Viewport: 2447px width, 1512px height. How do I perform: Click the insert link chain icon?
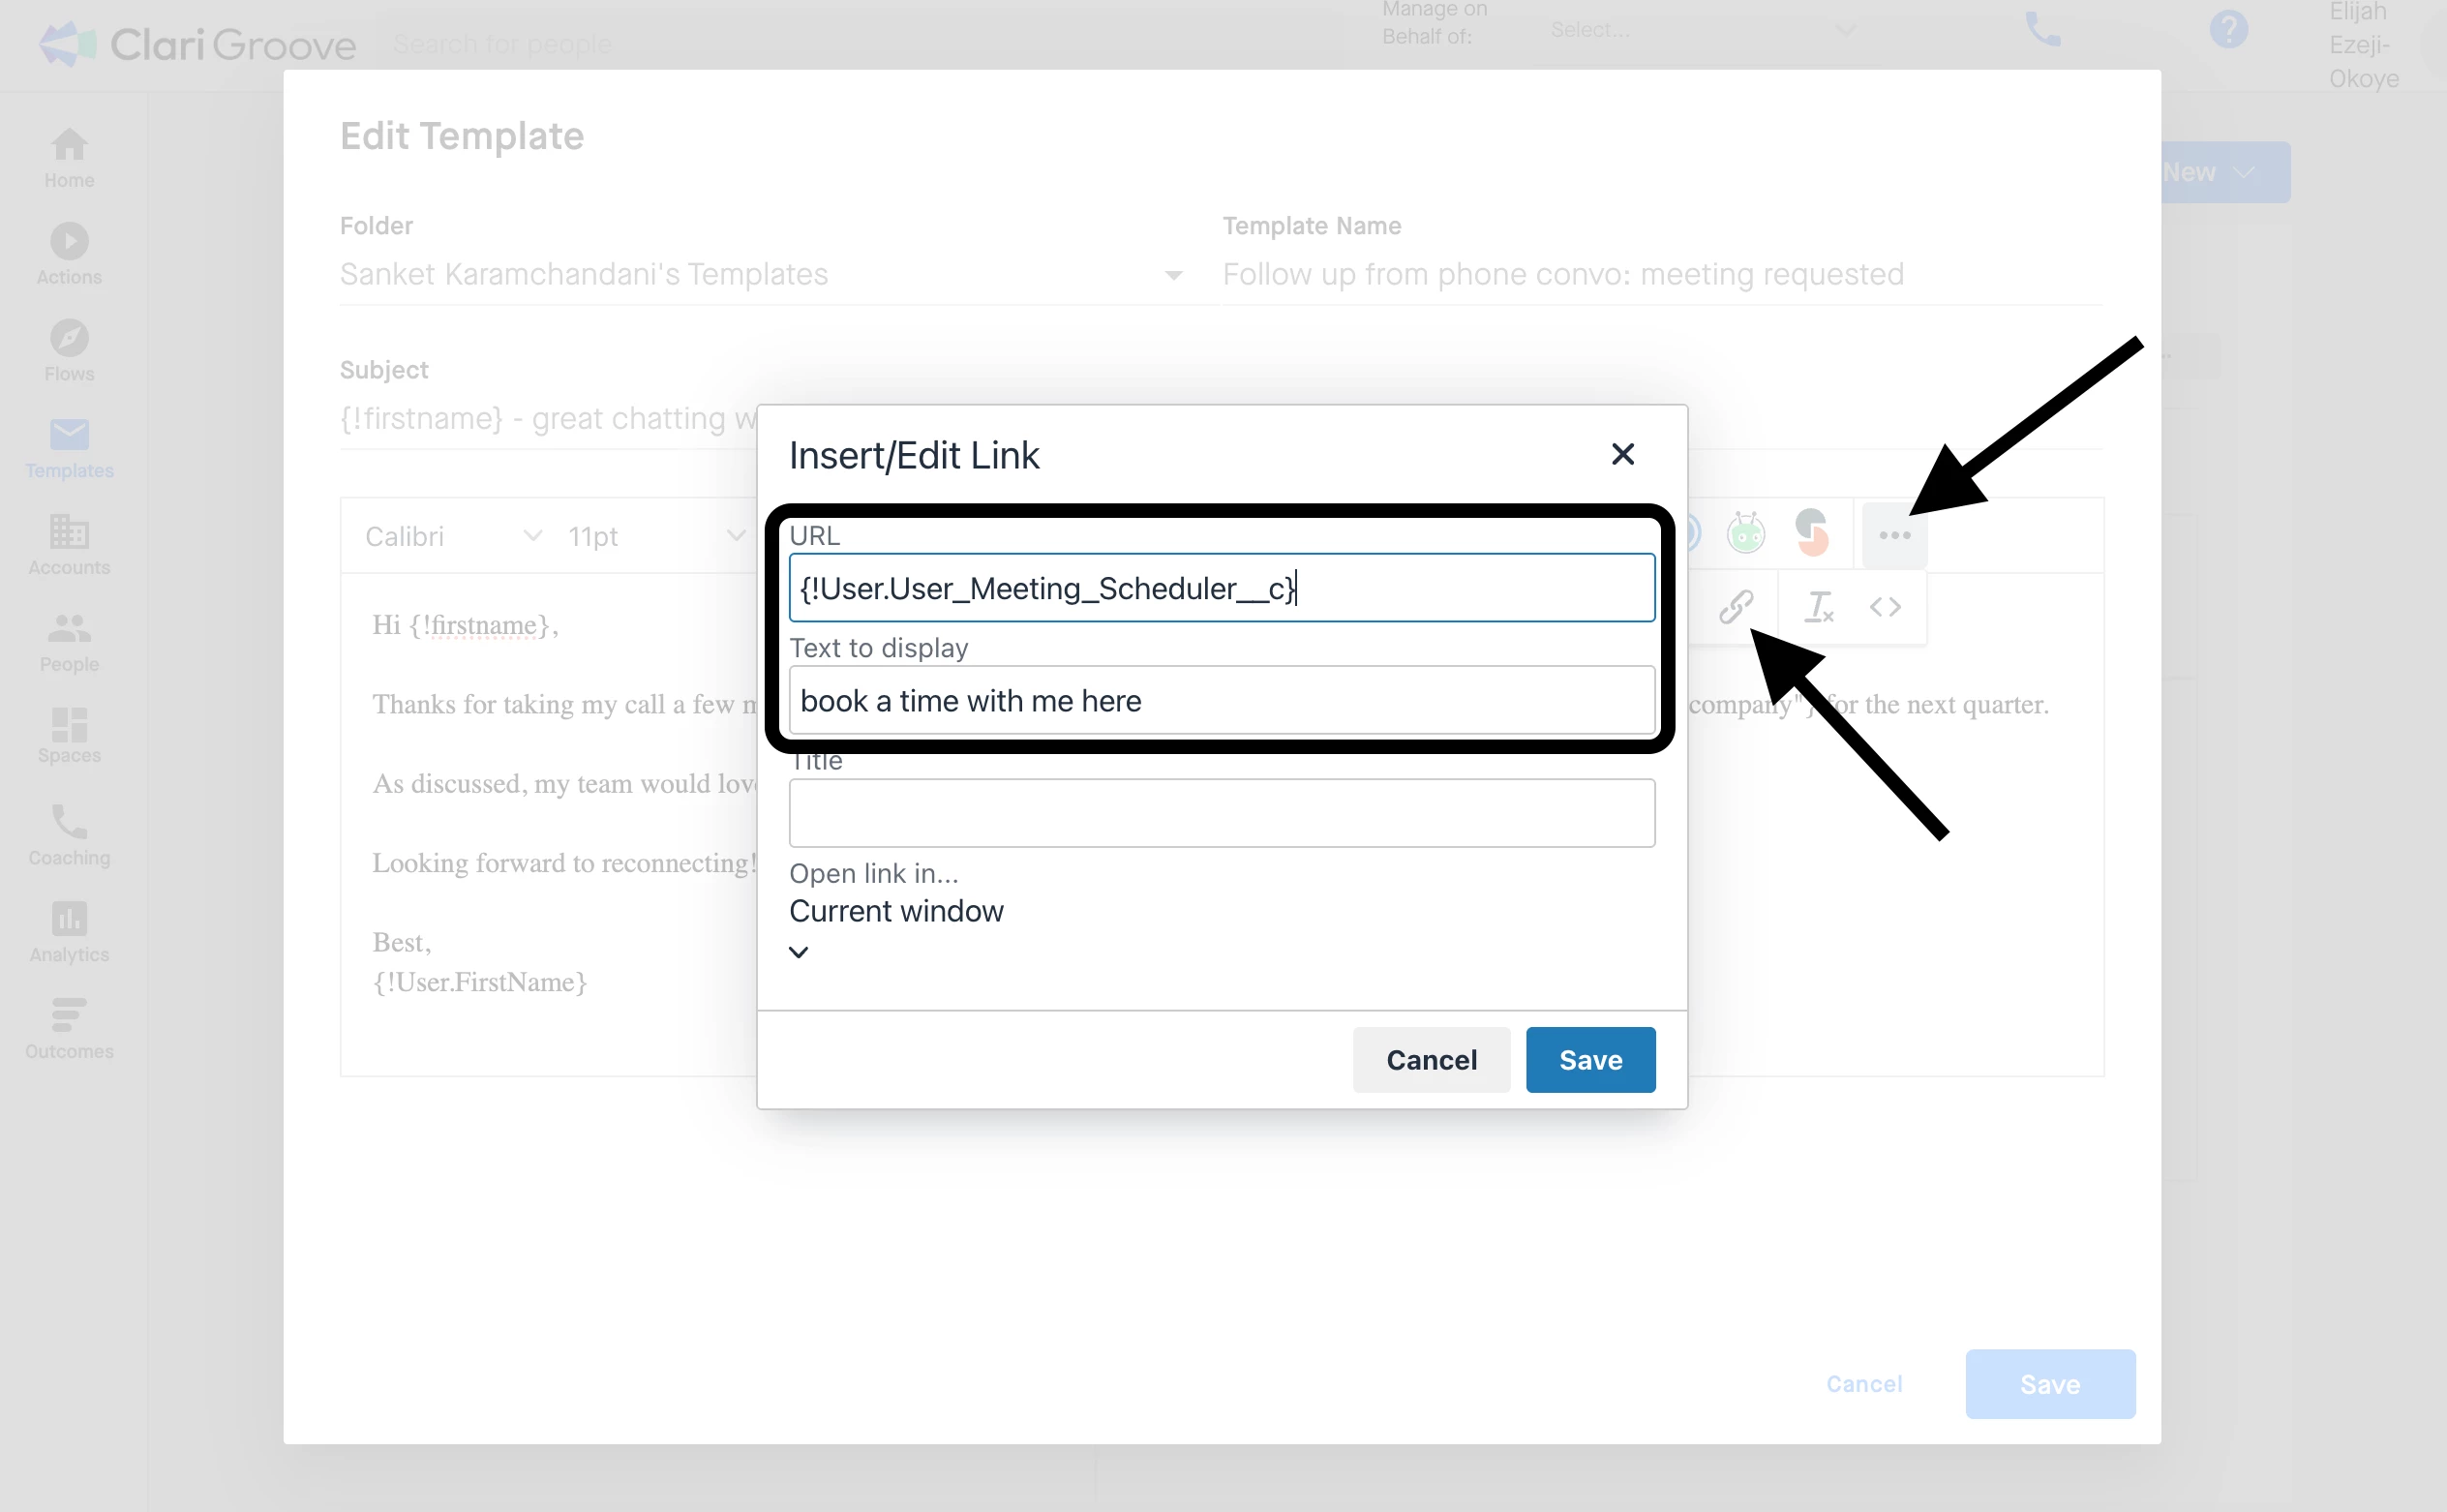[1735, 606]
